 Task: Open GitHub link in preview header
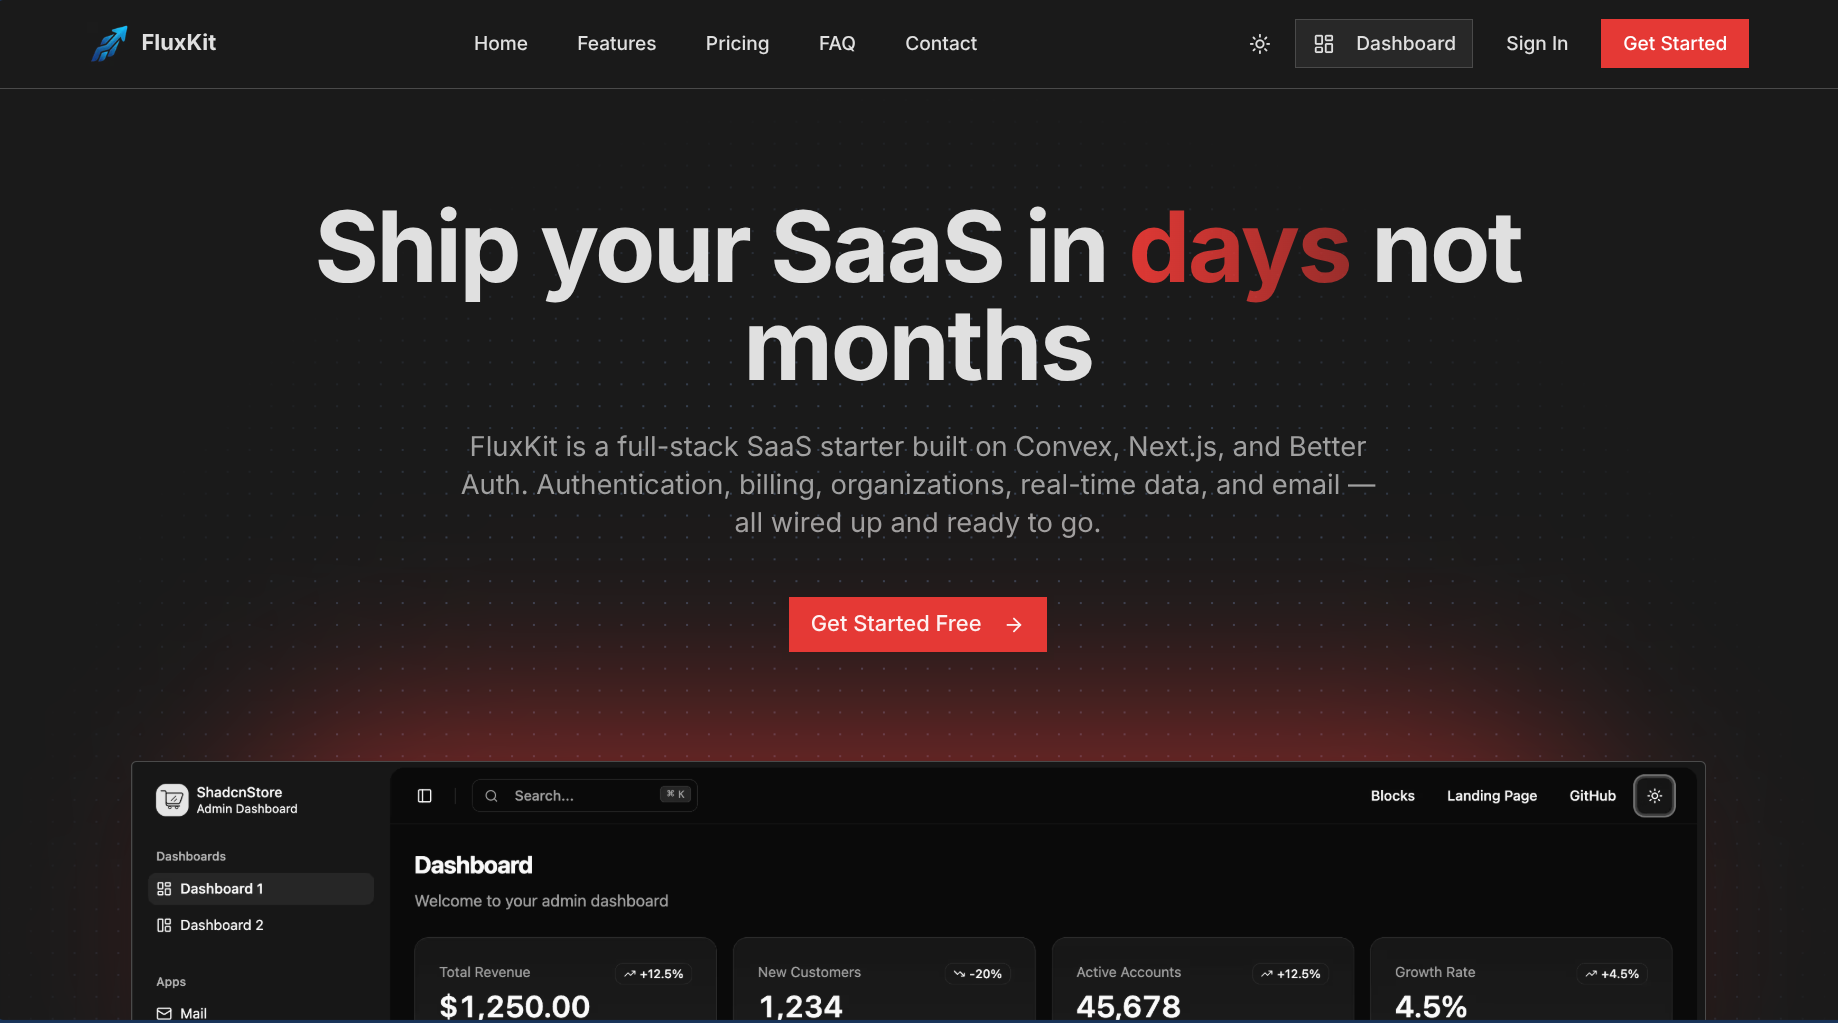1592,796
